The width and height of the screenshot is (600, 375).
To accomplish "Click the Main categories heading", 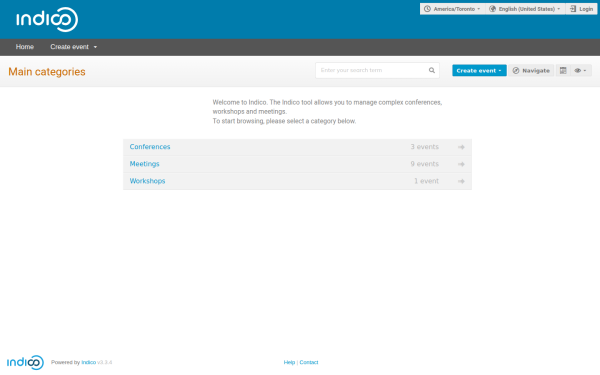I will click(x=47, y=72).
